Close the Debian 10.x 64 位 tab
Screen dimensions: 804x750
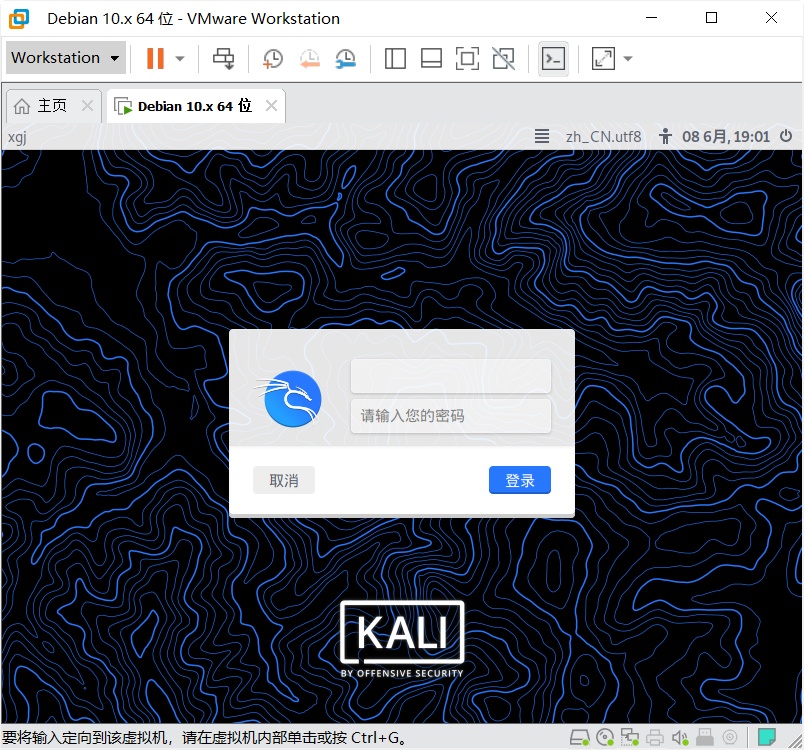click(x=271, y=106)
